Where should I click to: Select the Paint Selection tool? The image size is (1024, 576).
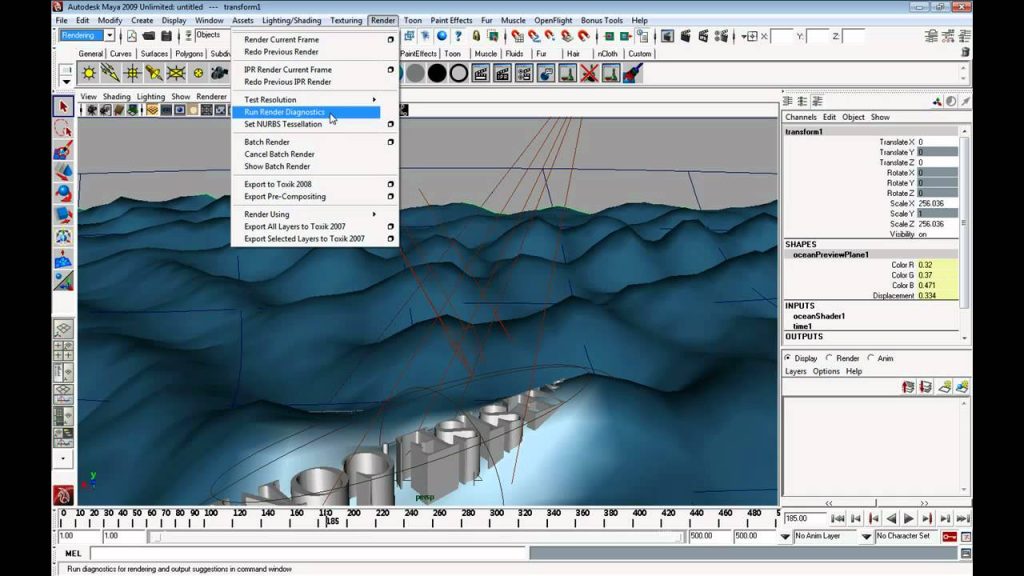63,150
